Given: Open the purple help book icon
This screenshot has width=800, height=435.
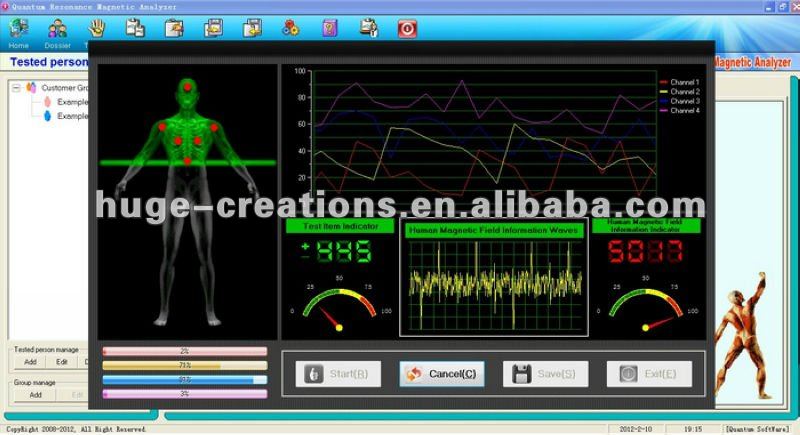Looking at the screenshot, I should click(x=330, y=29).
